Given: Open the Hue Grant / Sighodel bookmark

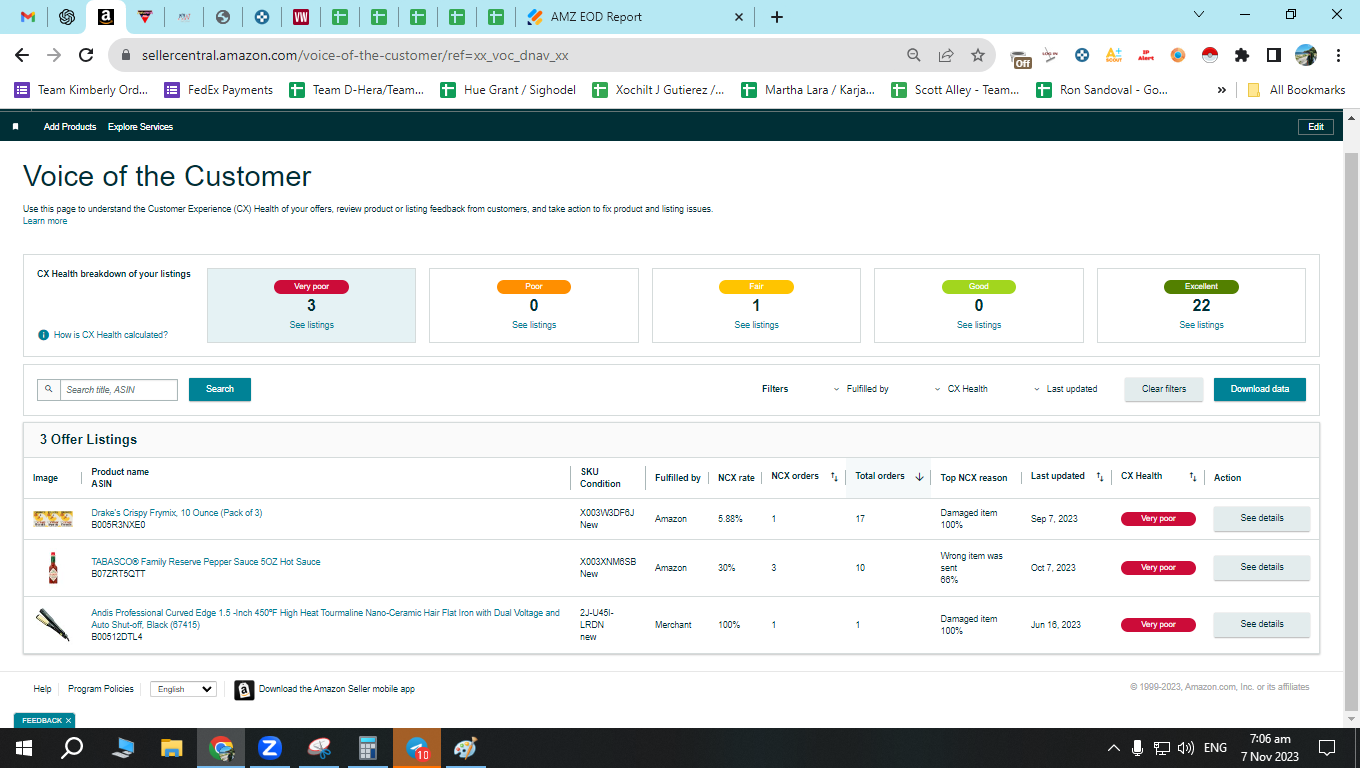Looking at the screenshot, I should pos(509,90).
